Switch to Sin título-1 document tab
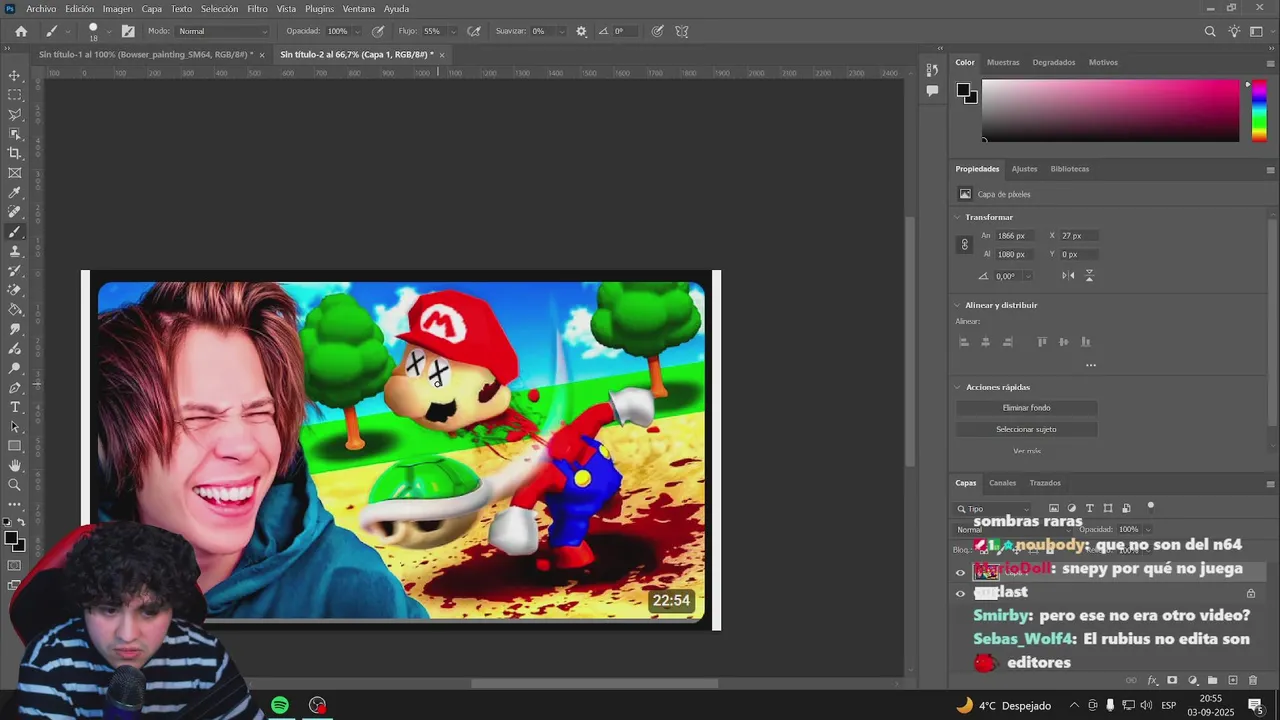Image resolution: width=1280 pixels, height=720 pixels. [146, 54]
